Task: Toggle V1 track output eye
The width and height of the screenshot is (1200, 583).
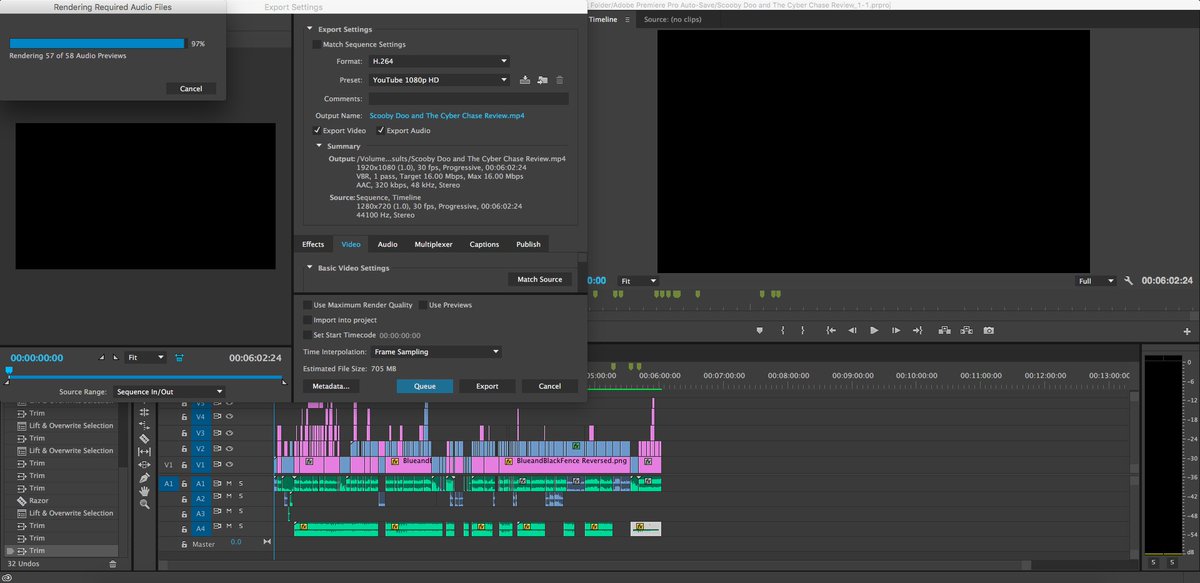Action: [228, 465]
